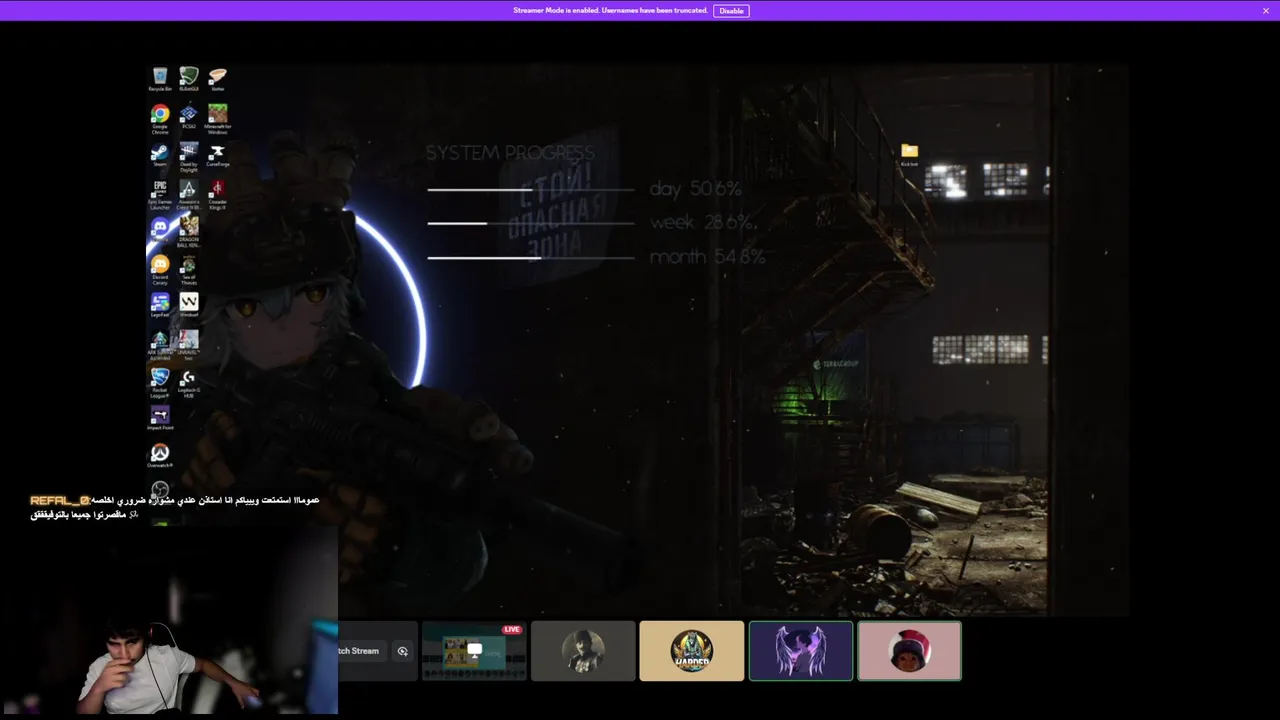Screen dimensions: 1280x720
Task: Click the OBS Studio desktop icon
Action: coord(160,490)
